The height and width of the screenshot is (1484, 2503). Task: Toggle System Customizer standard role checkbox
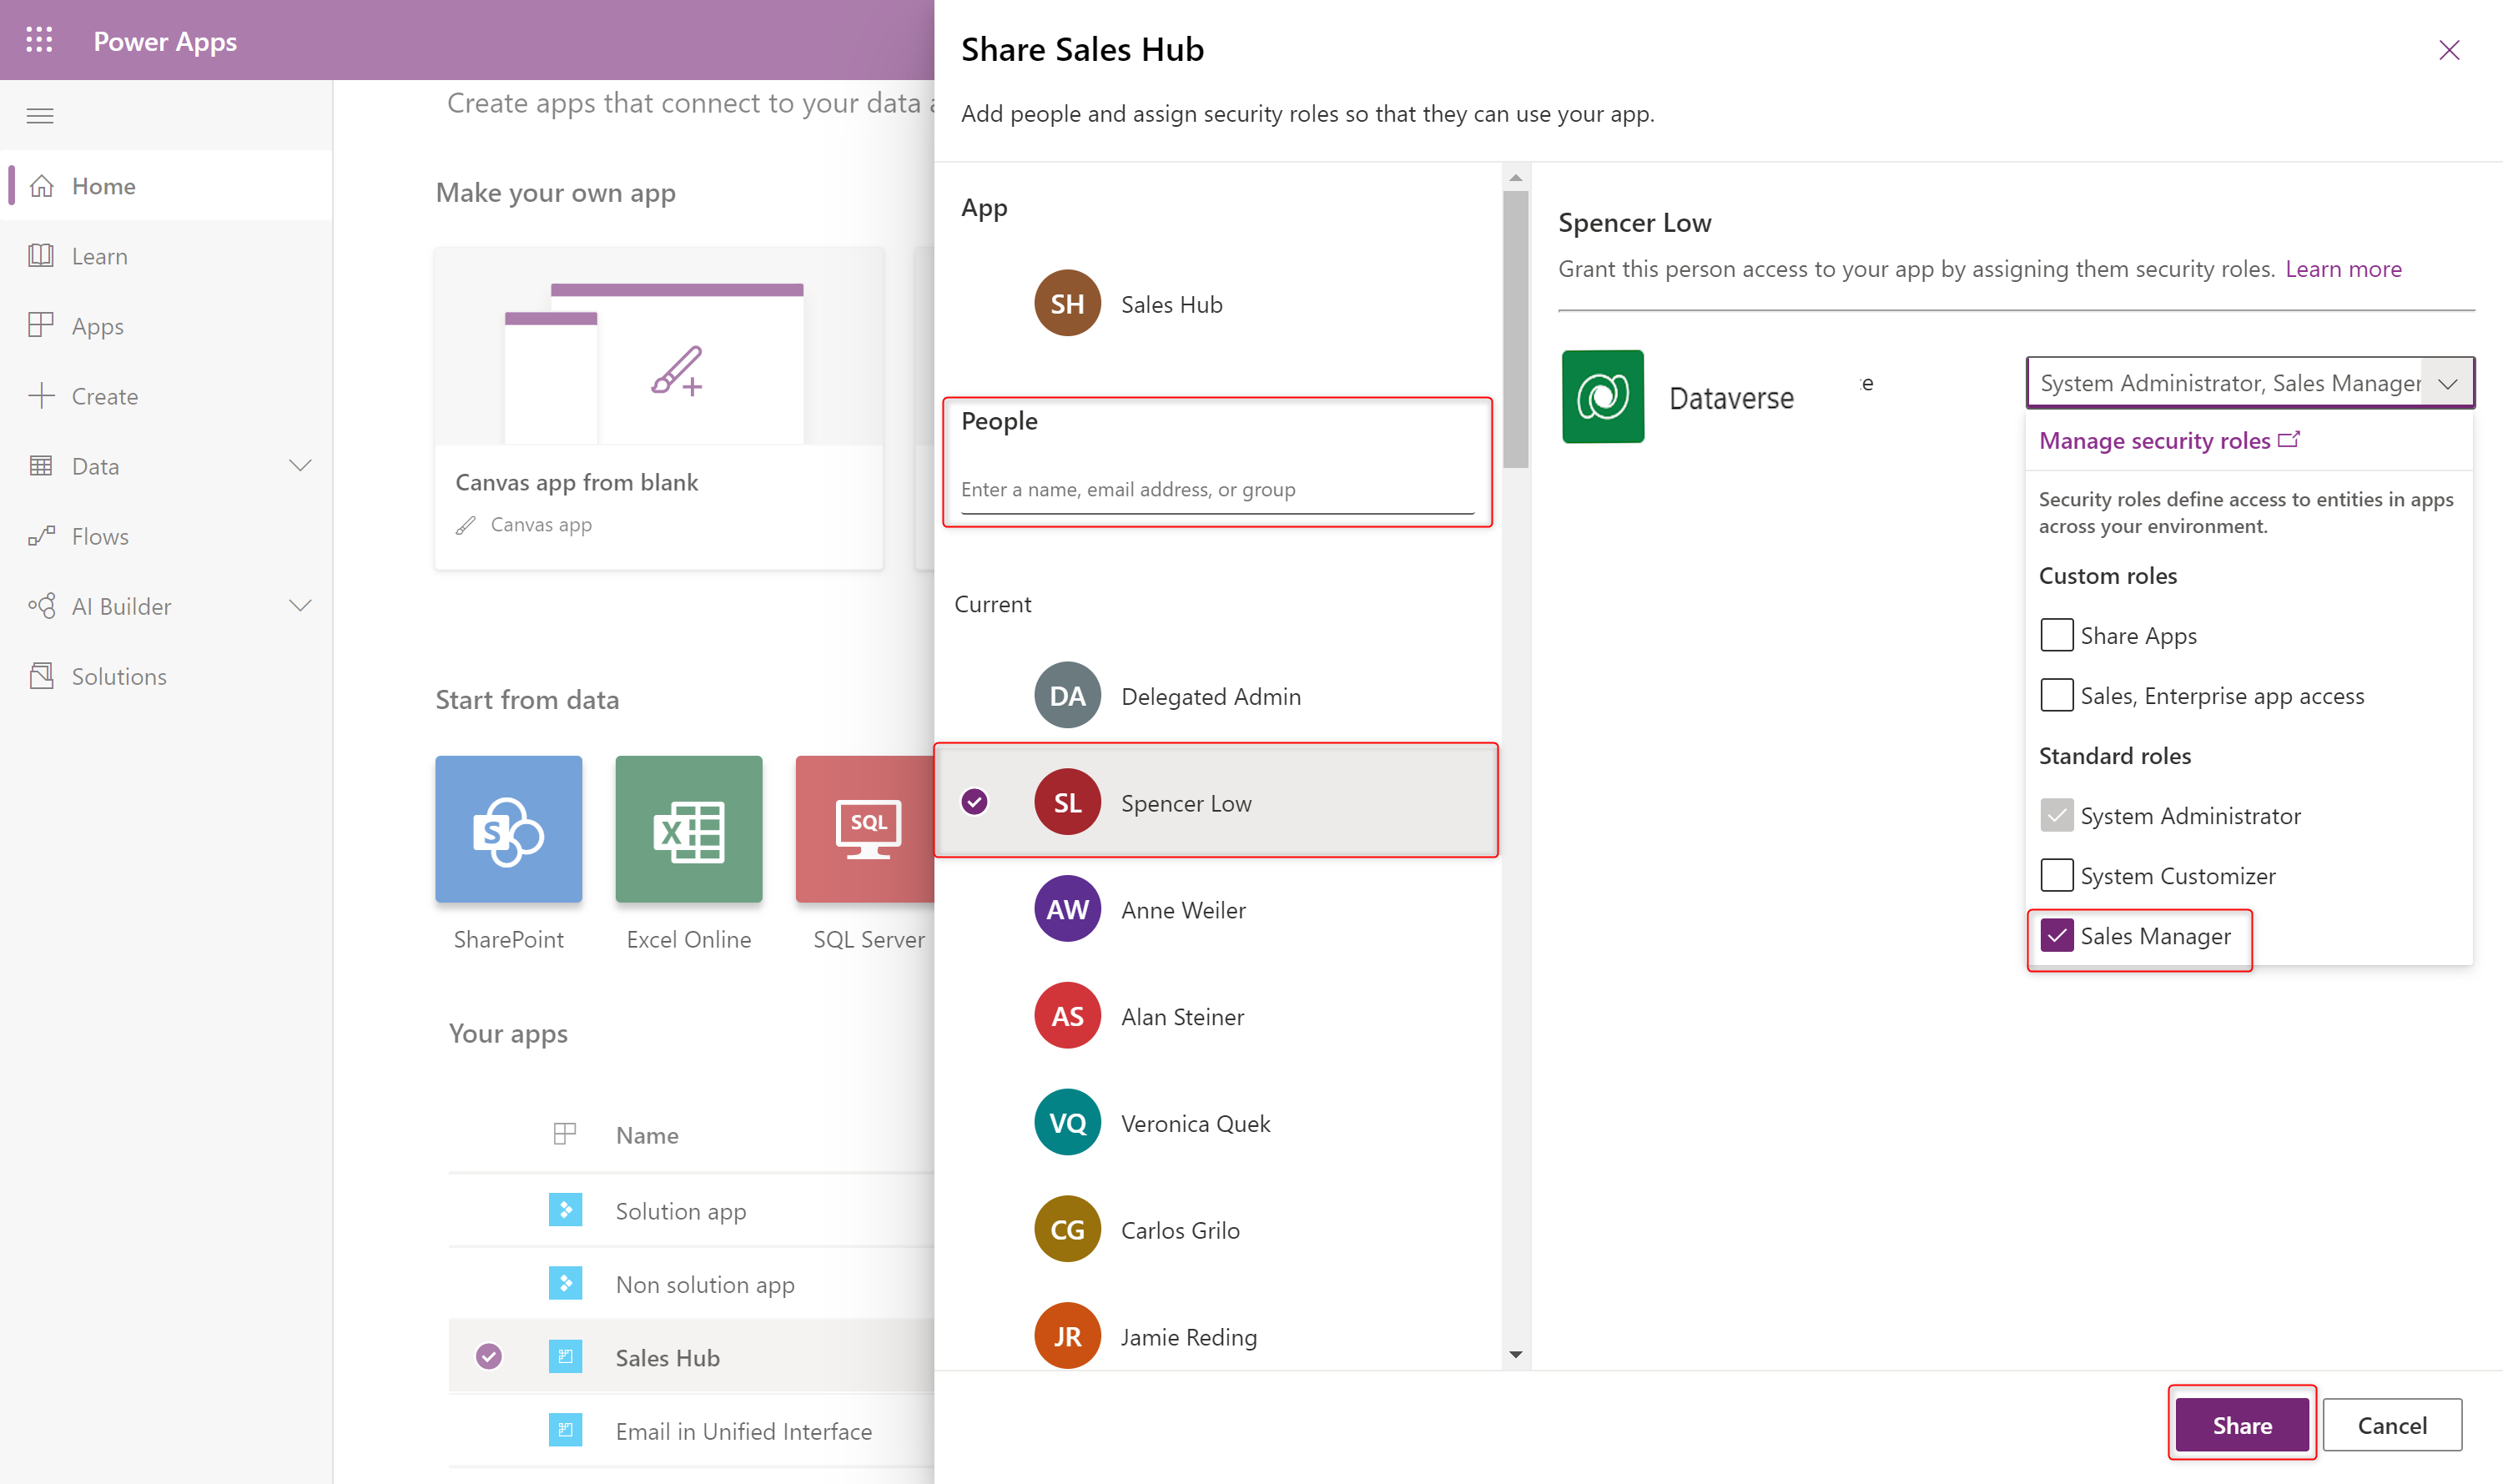click(2054, 874)
